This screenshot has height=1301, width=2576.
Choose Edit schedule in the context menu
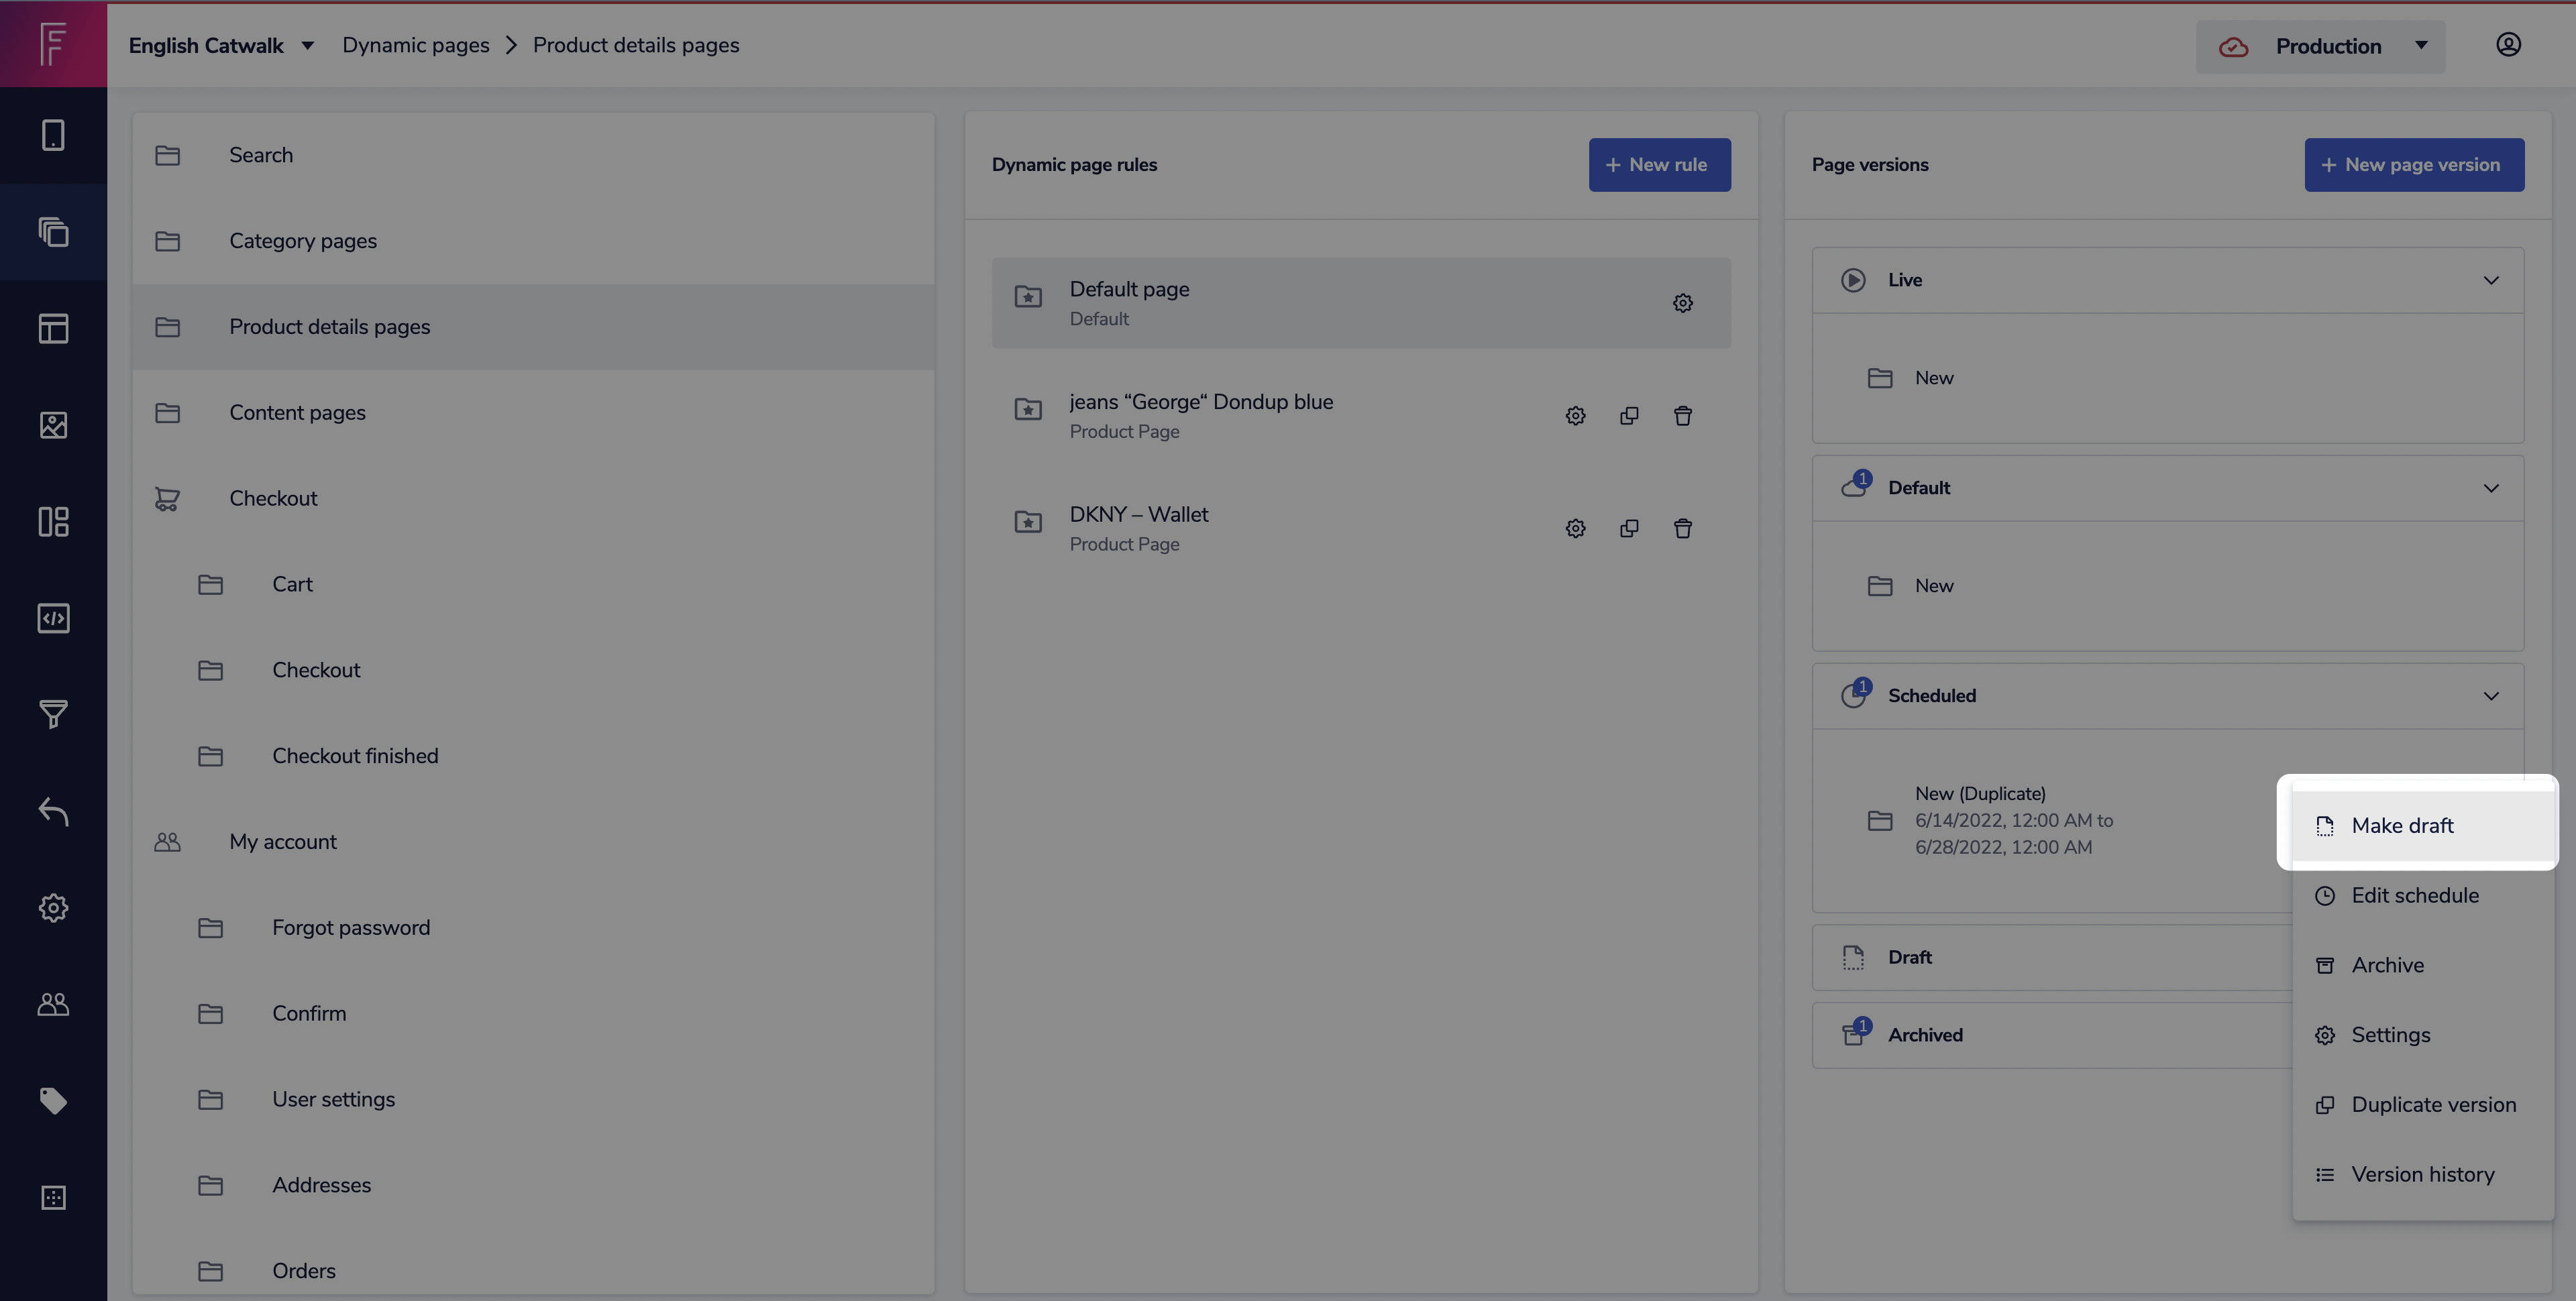coord(2414,895)
